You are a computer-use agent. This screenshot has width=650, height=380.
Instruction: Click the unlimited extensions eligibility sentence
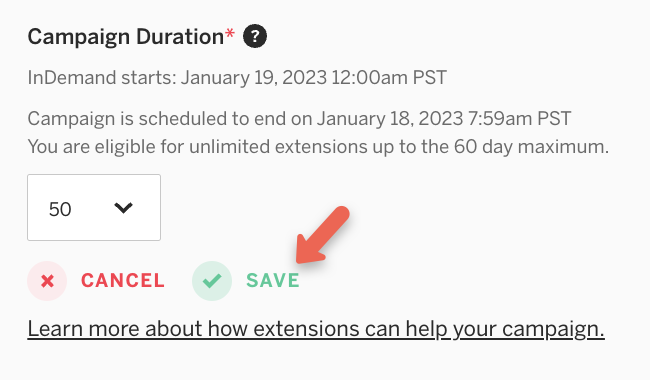coord(318,147)
